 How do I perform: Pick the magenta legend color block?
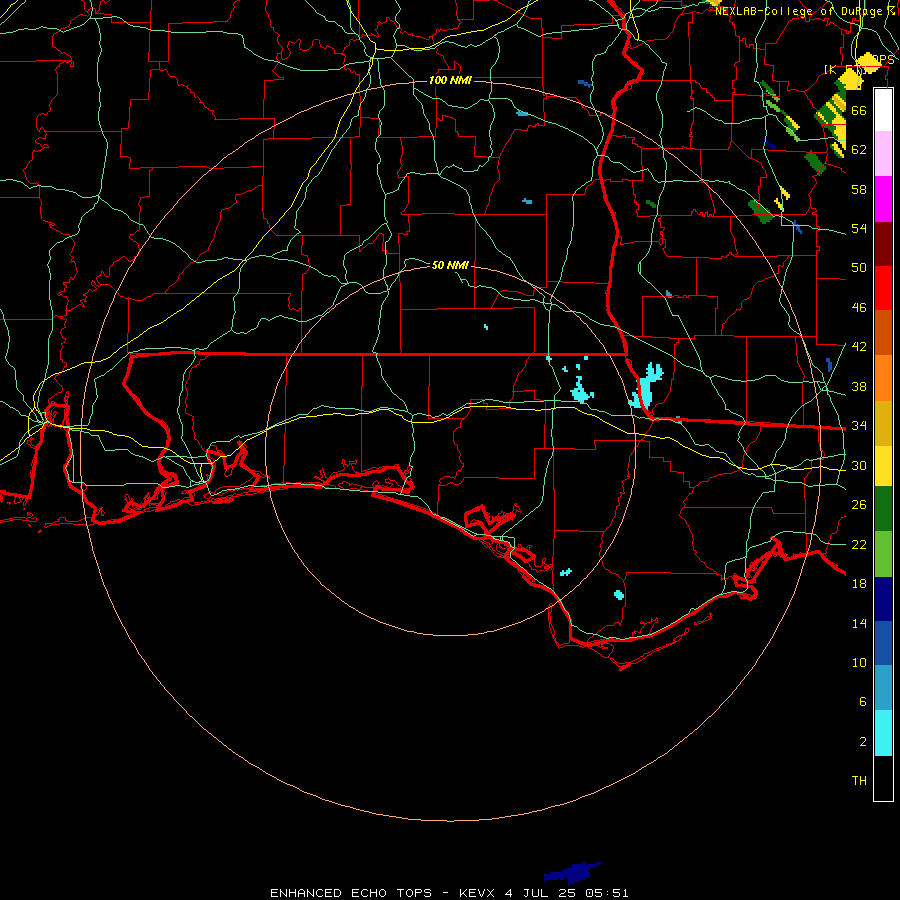tap(883, 199)
